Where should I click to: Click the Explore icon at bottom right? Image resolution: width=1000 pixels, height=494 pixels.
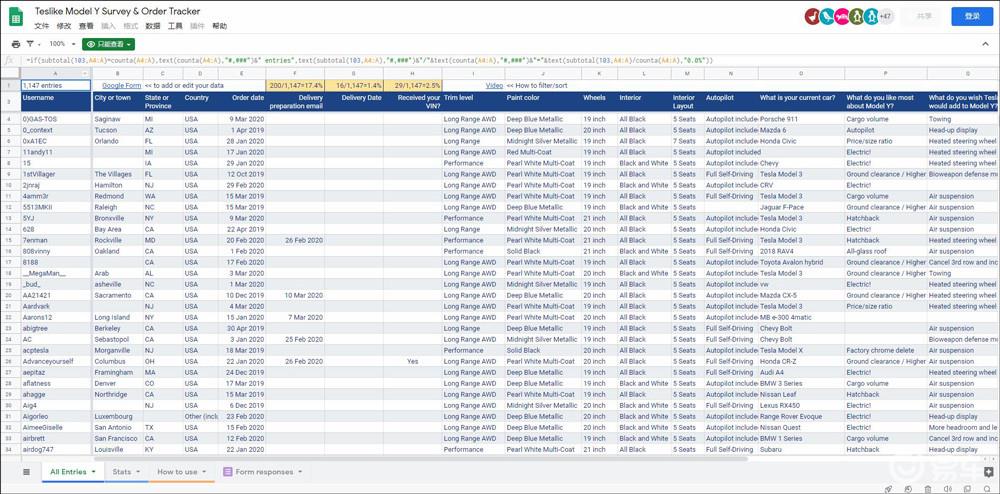point(989,472)
